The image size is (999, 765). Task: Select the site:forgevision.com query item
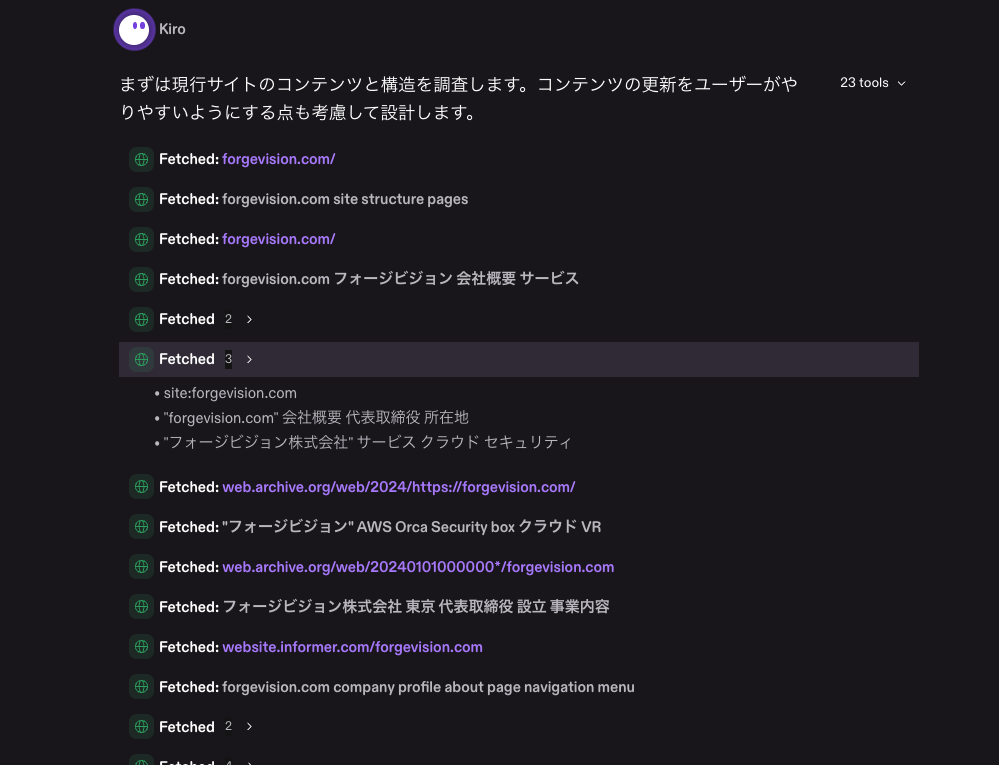[226, 393]
